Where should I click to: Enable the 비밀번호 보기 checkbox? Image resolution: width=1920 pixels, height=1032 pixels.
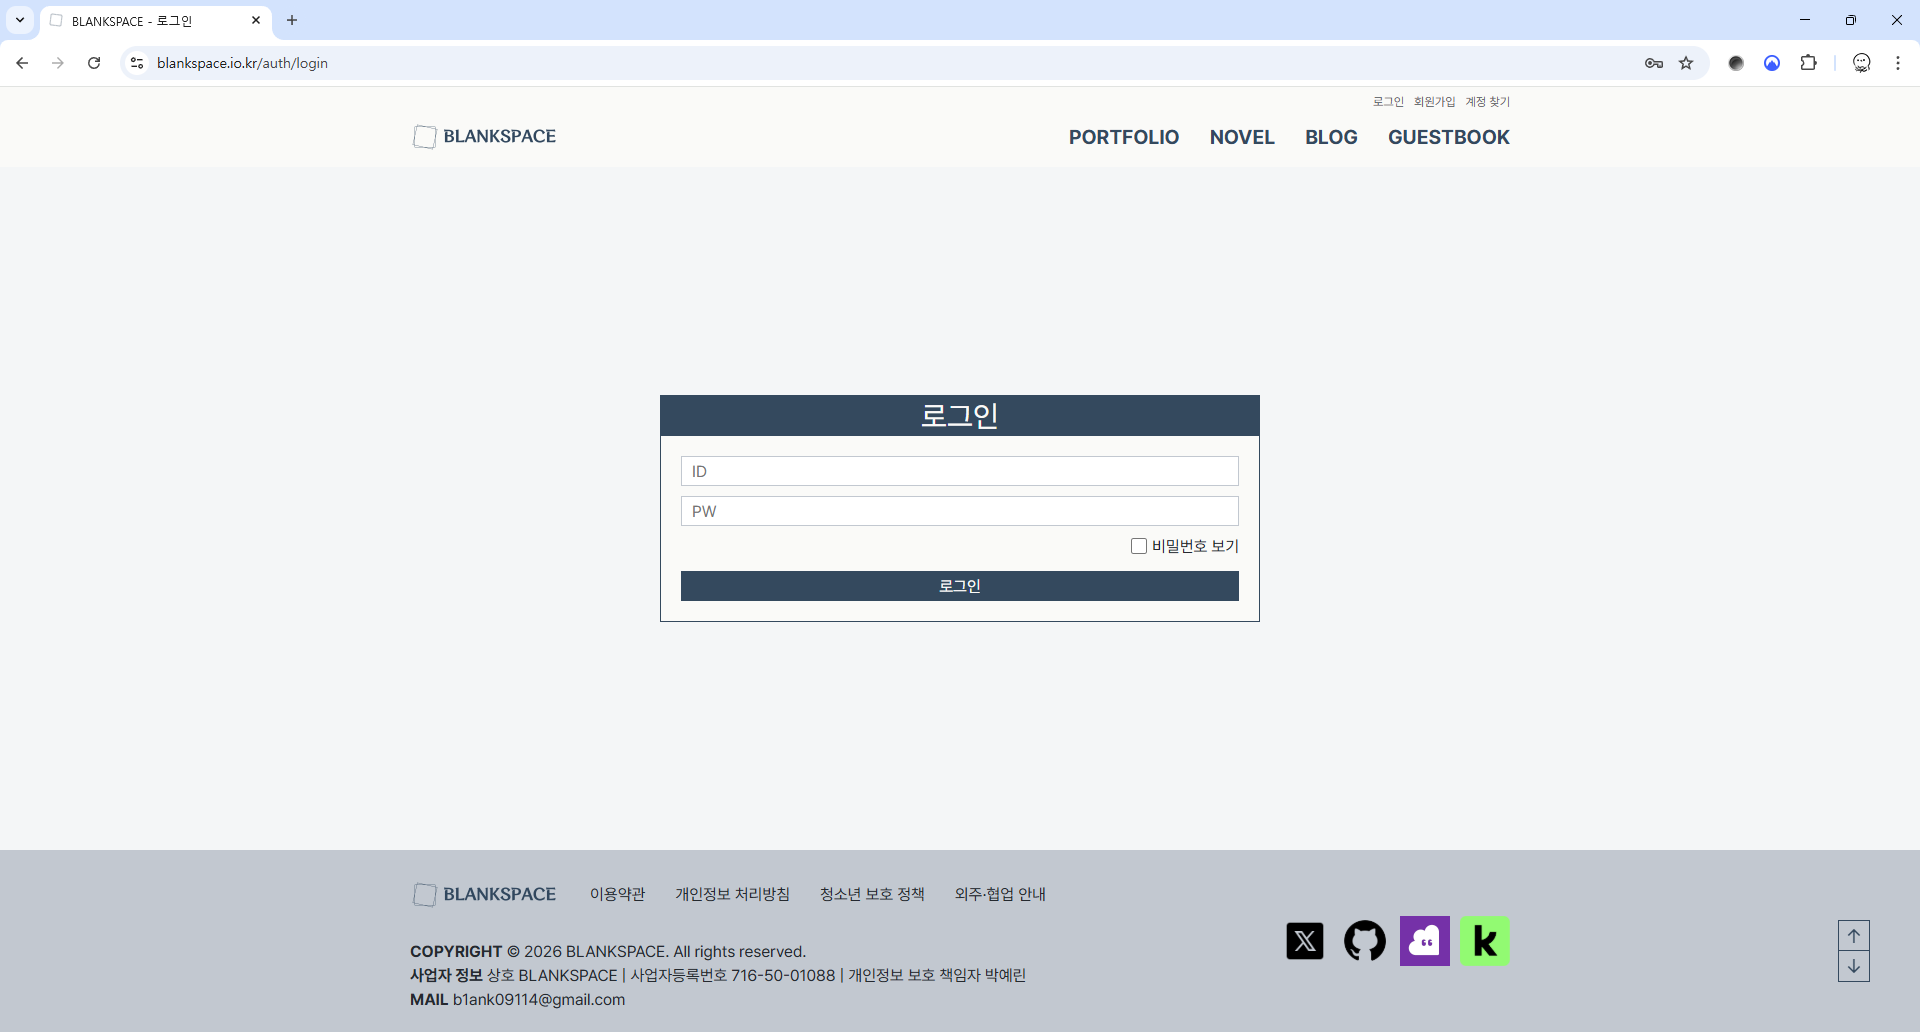click(1138, 546)
